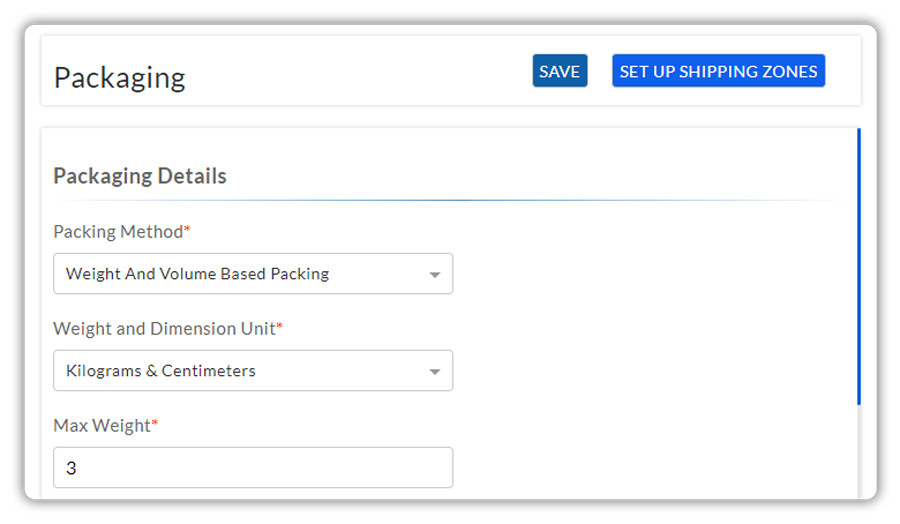Screen dimensions: 900x524
Task: Click the red asterisk beside Packing Method
Action: (x=187, y=229)
